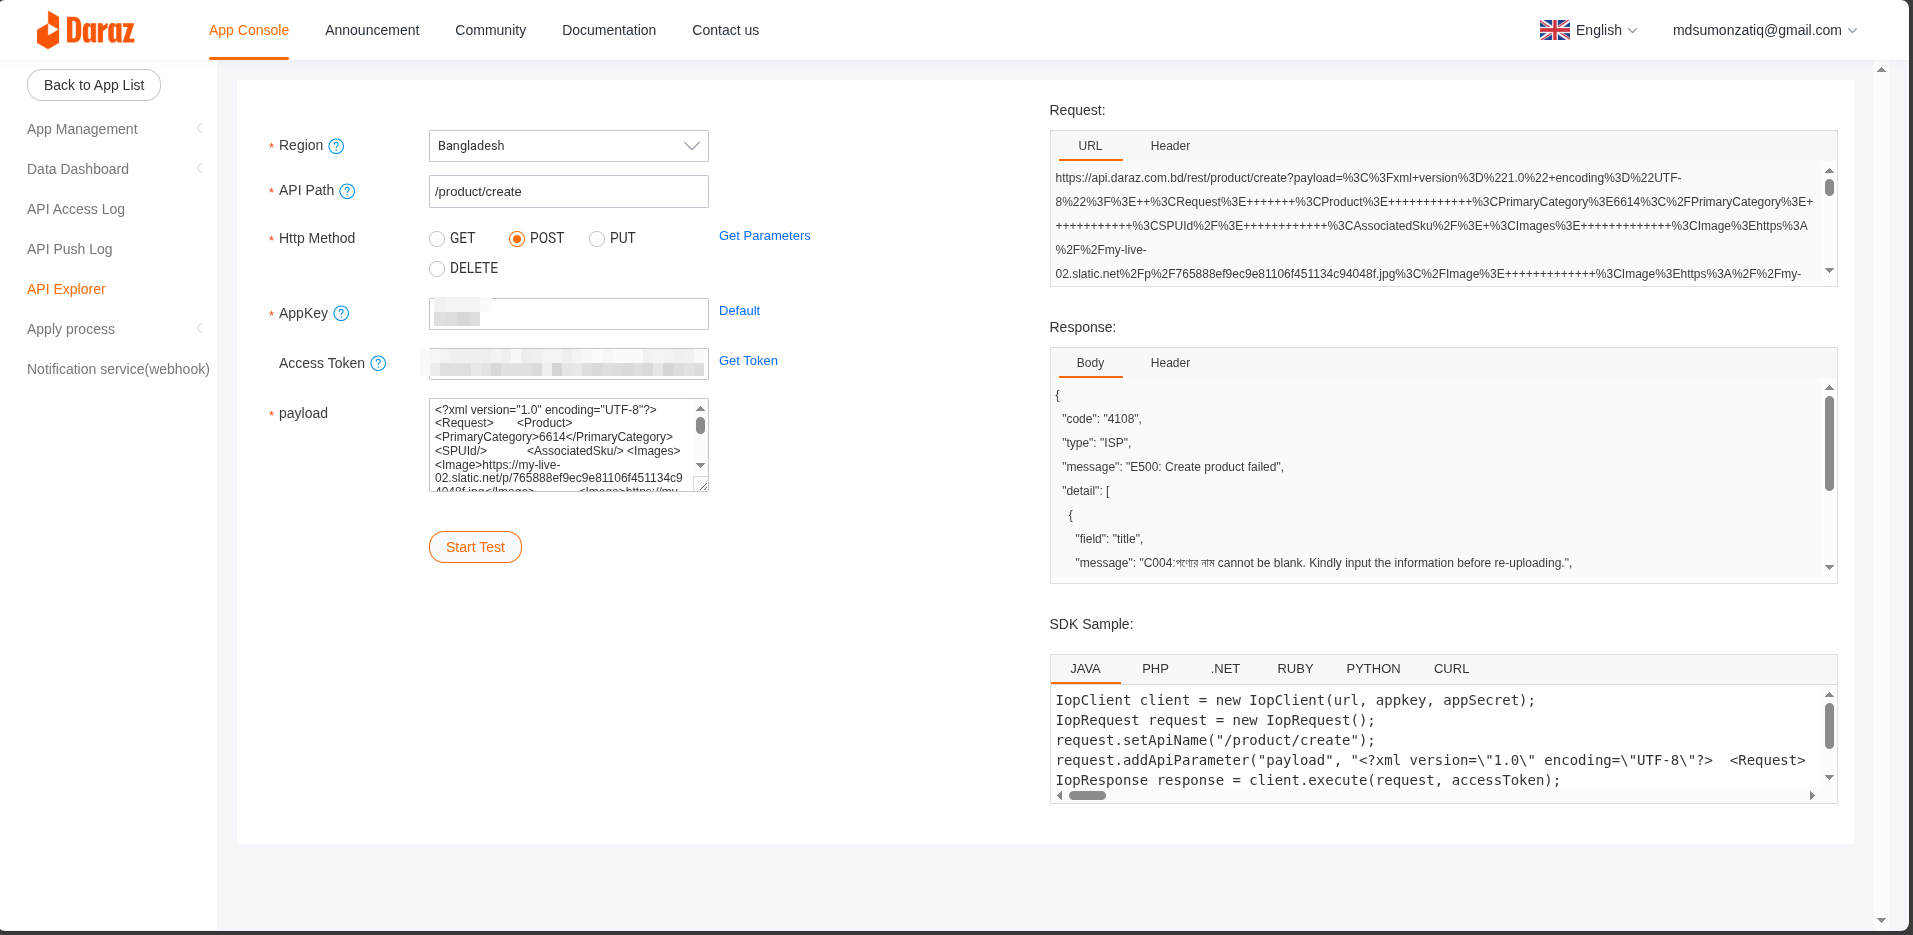Screen dimensions: 1913x935
Task: Open the account email dropdown
Action: click(x=1765, y=30)
